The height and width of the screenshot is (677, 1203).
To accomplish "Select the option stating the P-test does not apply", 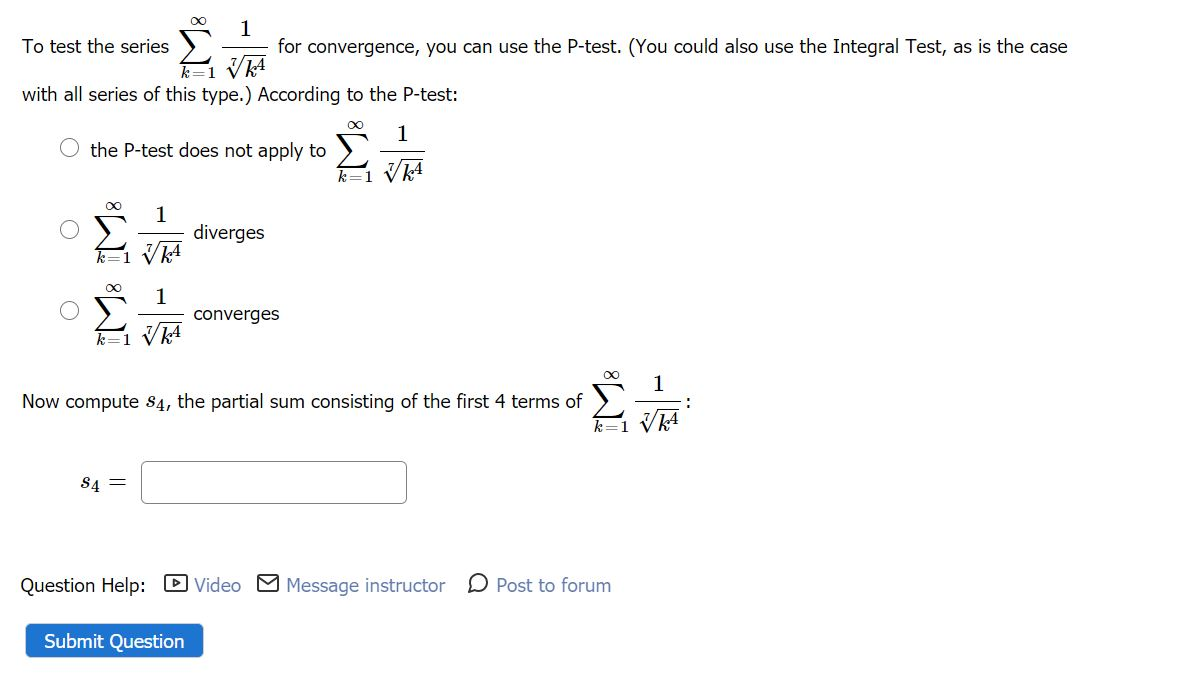I will (x=70, y=146).
